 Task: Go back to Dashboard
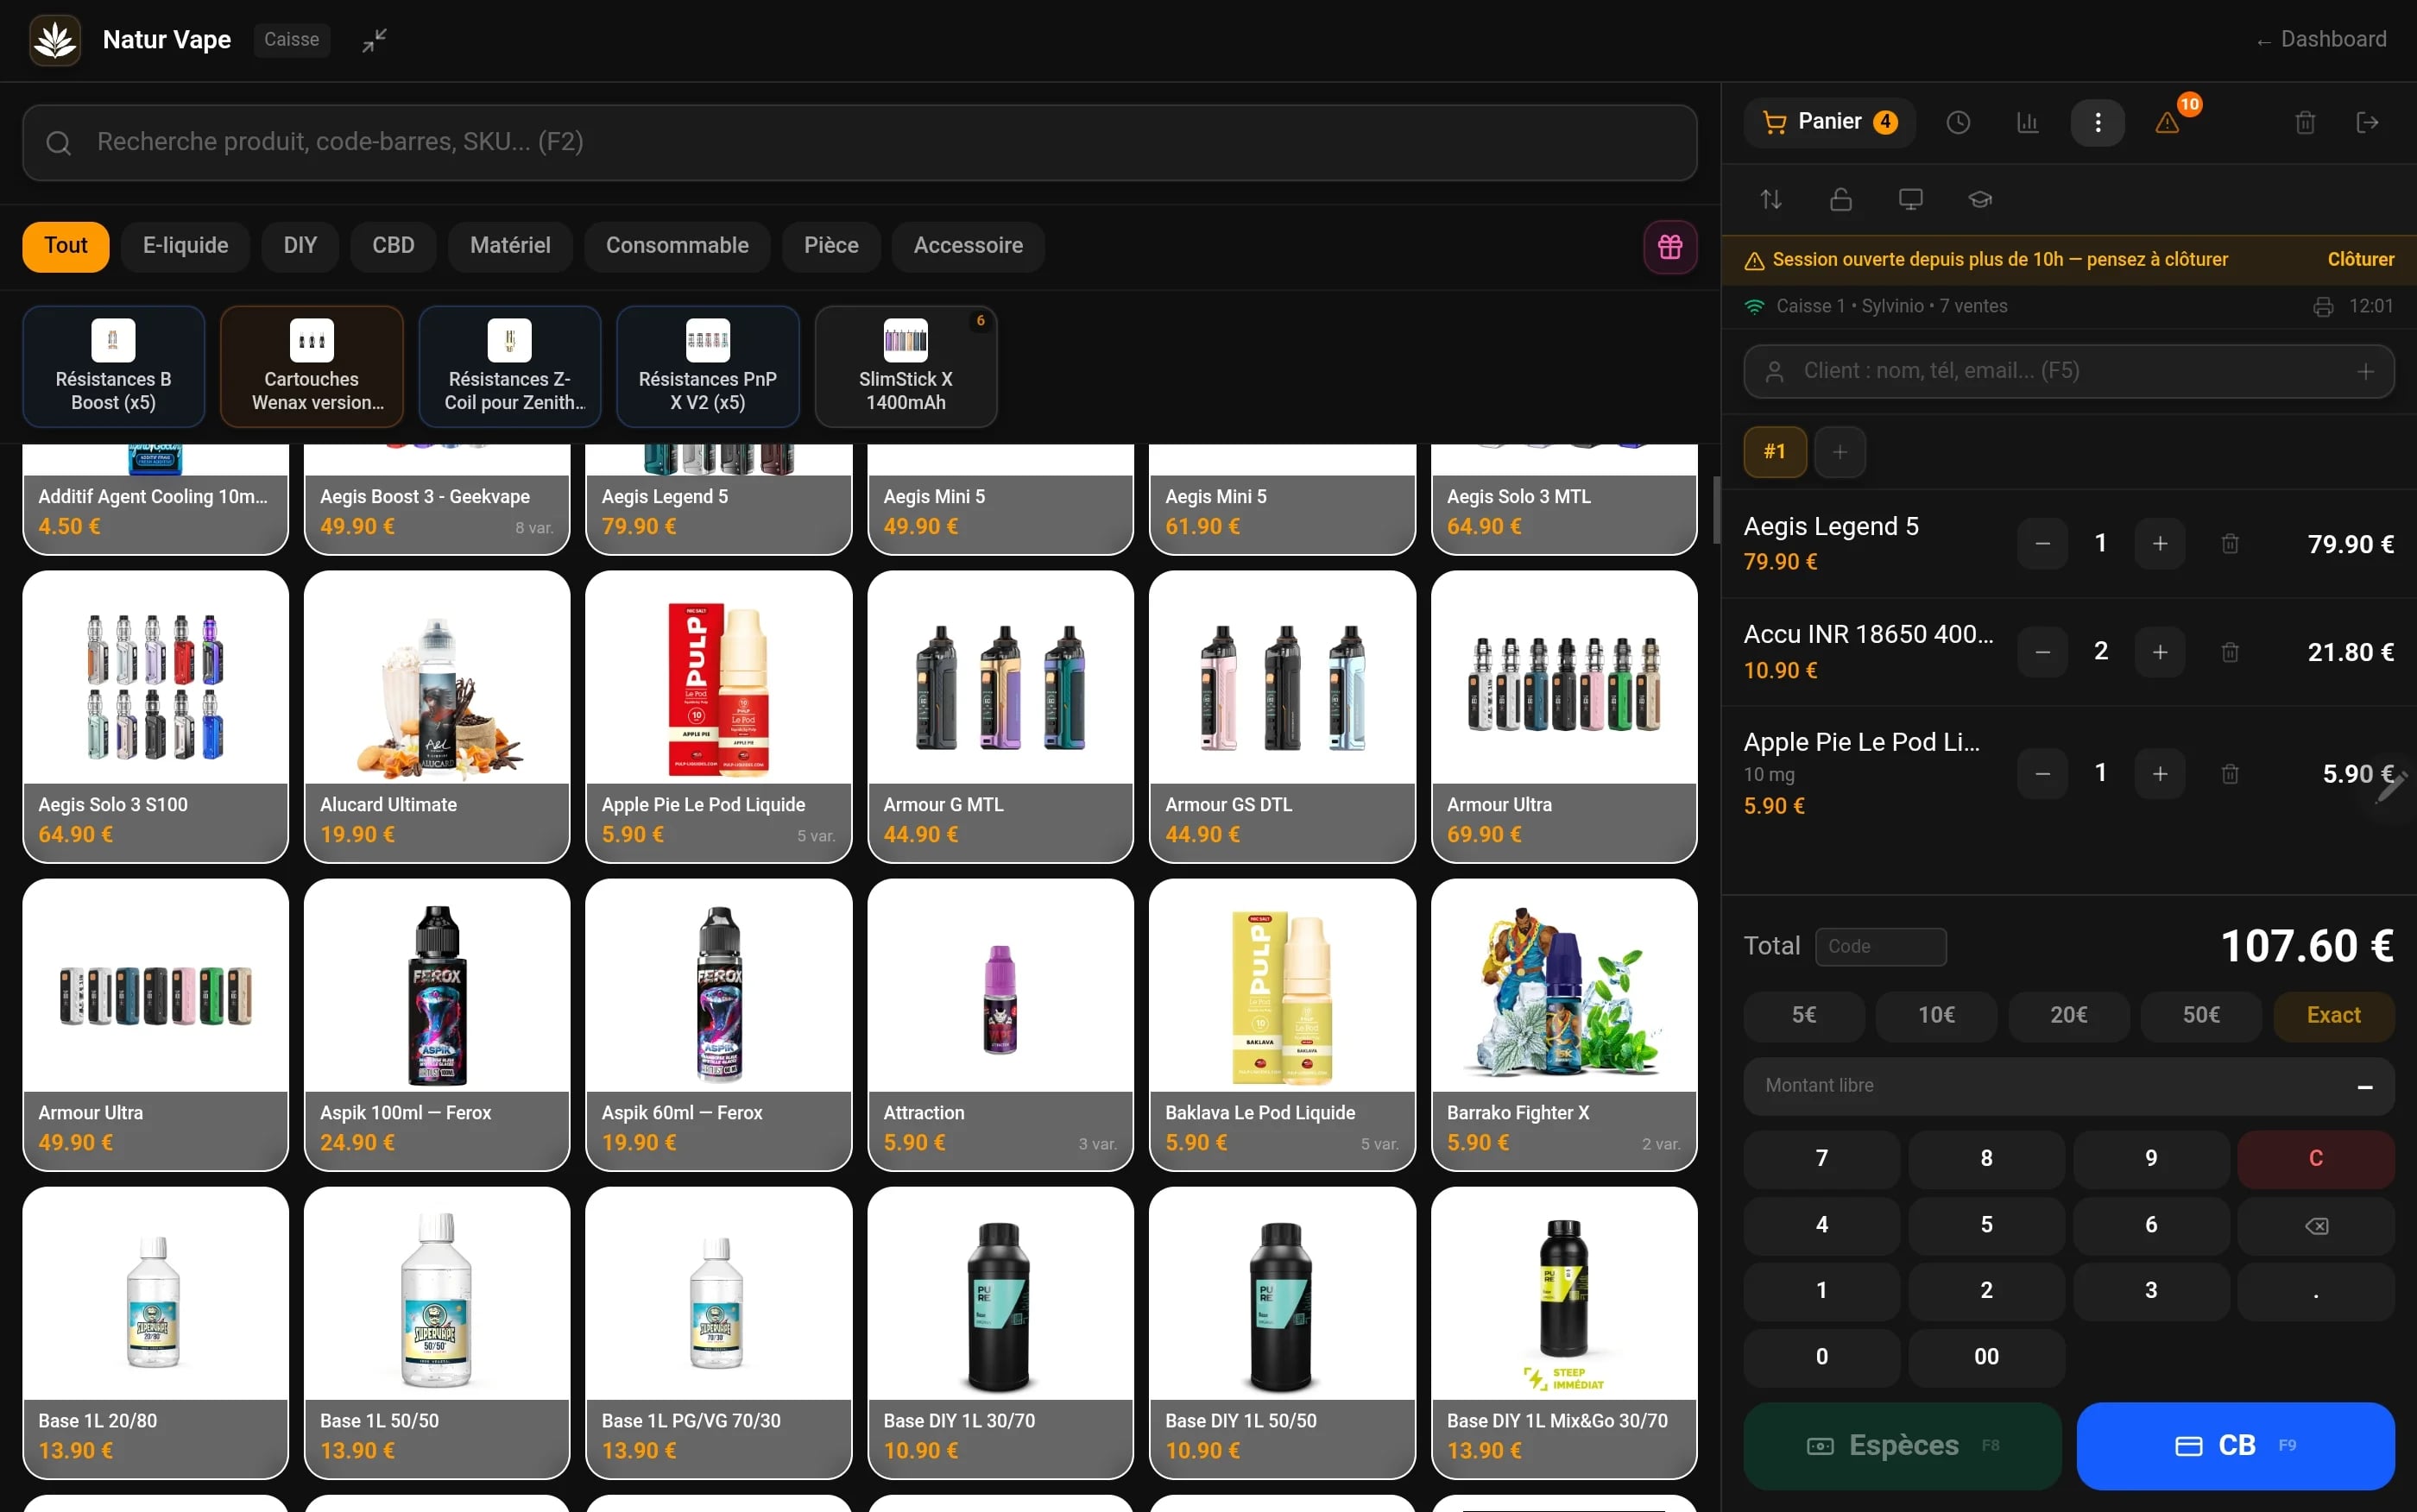pyautogui.click(x=2321, y=40)
